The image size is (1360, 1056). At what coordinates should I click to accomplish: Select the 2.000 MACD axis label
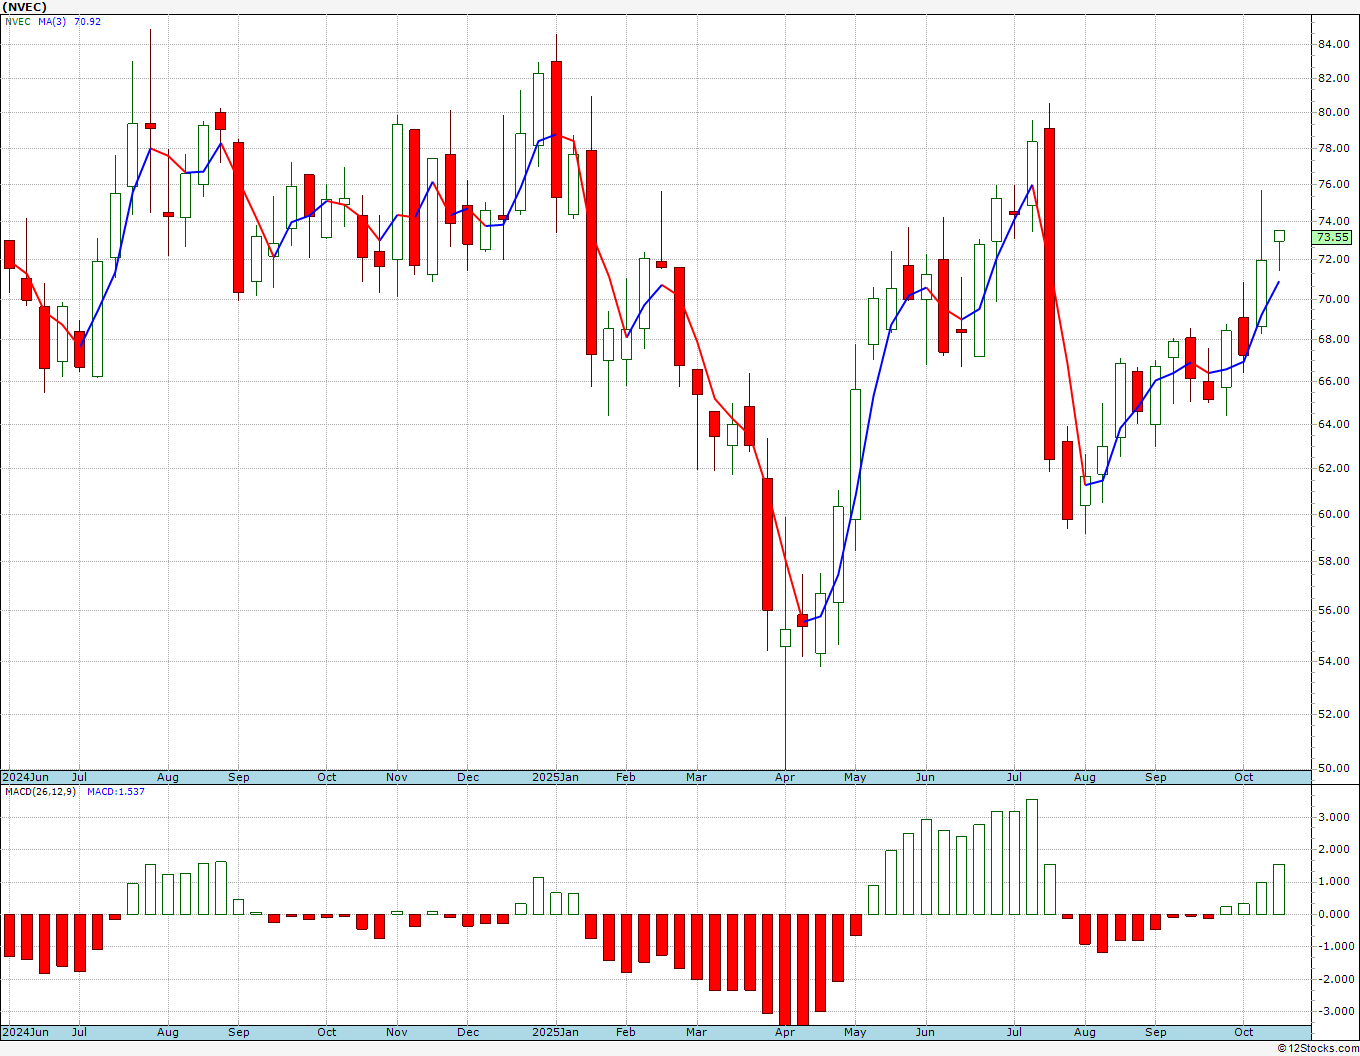coord(1335,849)
